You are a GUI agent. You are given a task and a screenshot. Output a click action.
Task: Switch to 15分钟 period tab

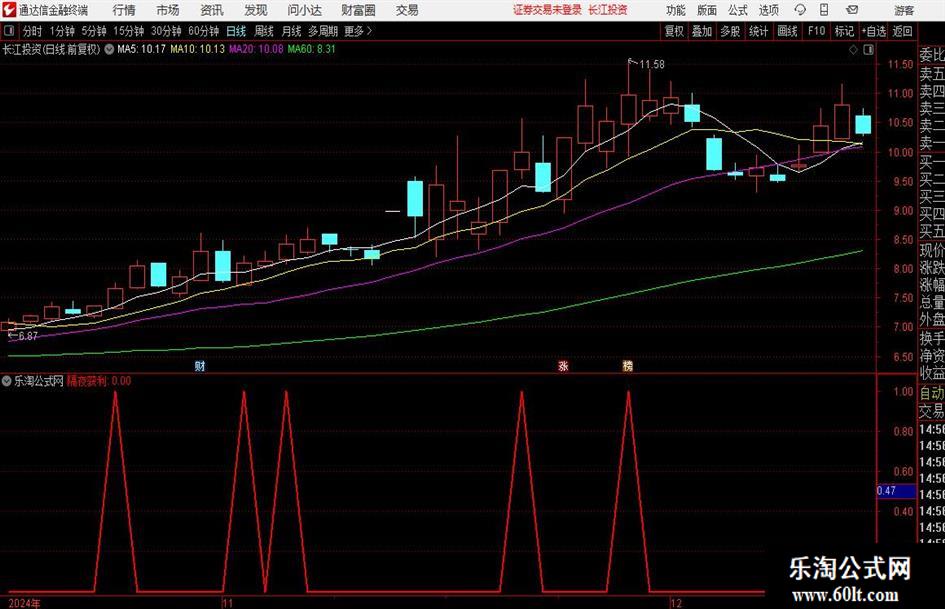tap(128, 31)
